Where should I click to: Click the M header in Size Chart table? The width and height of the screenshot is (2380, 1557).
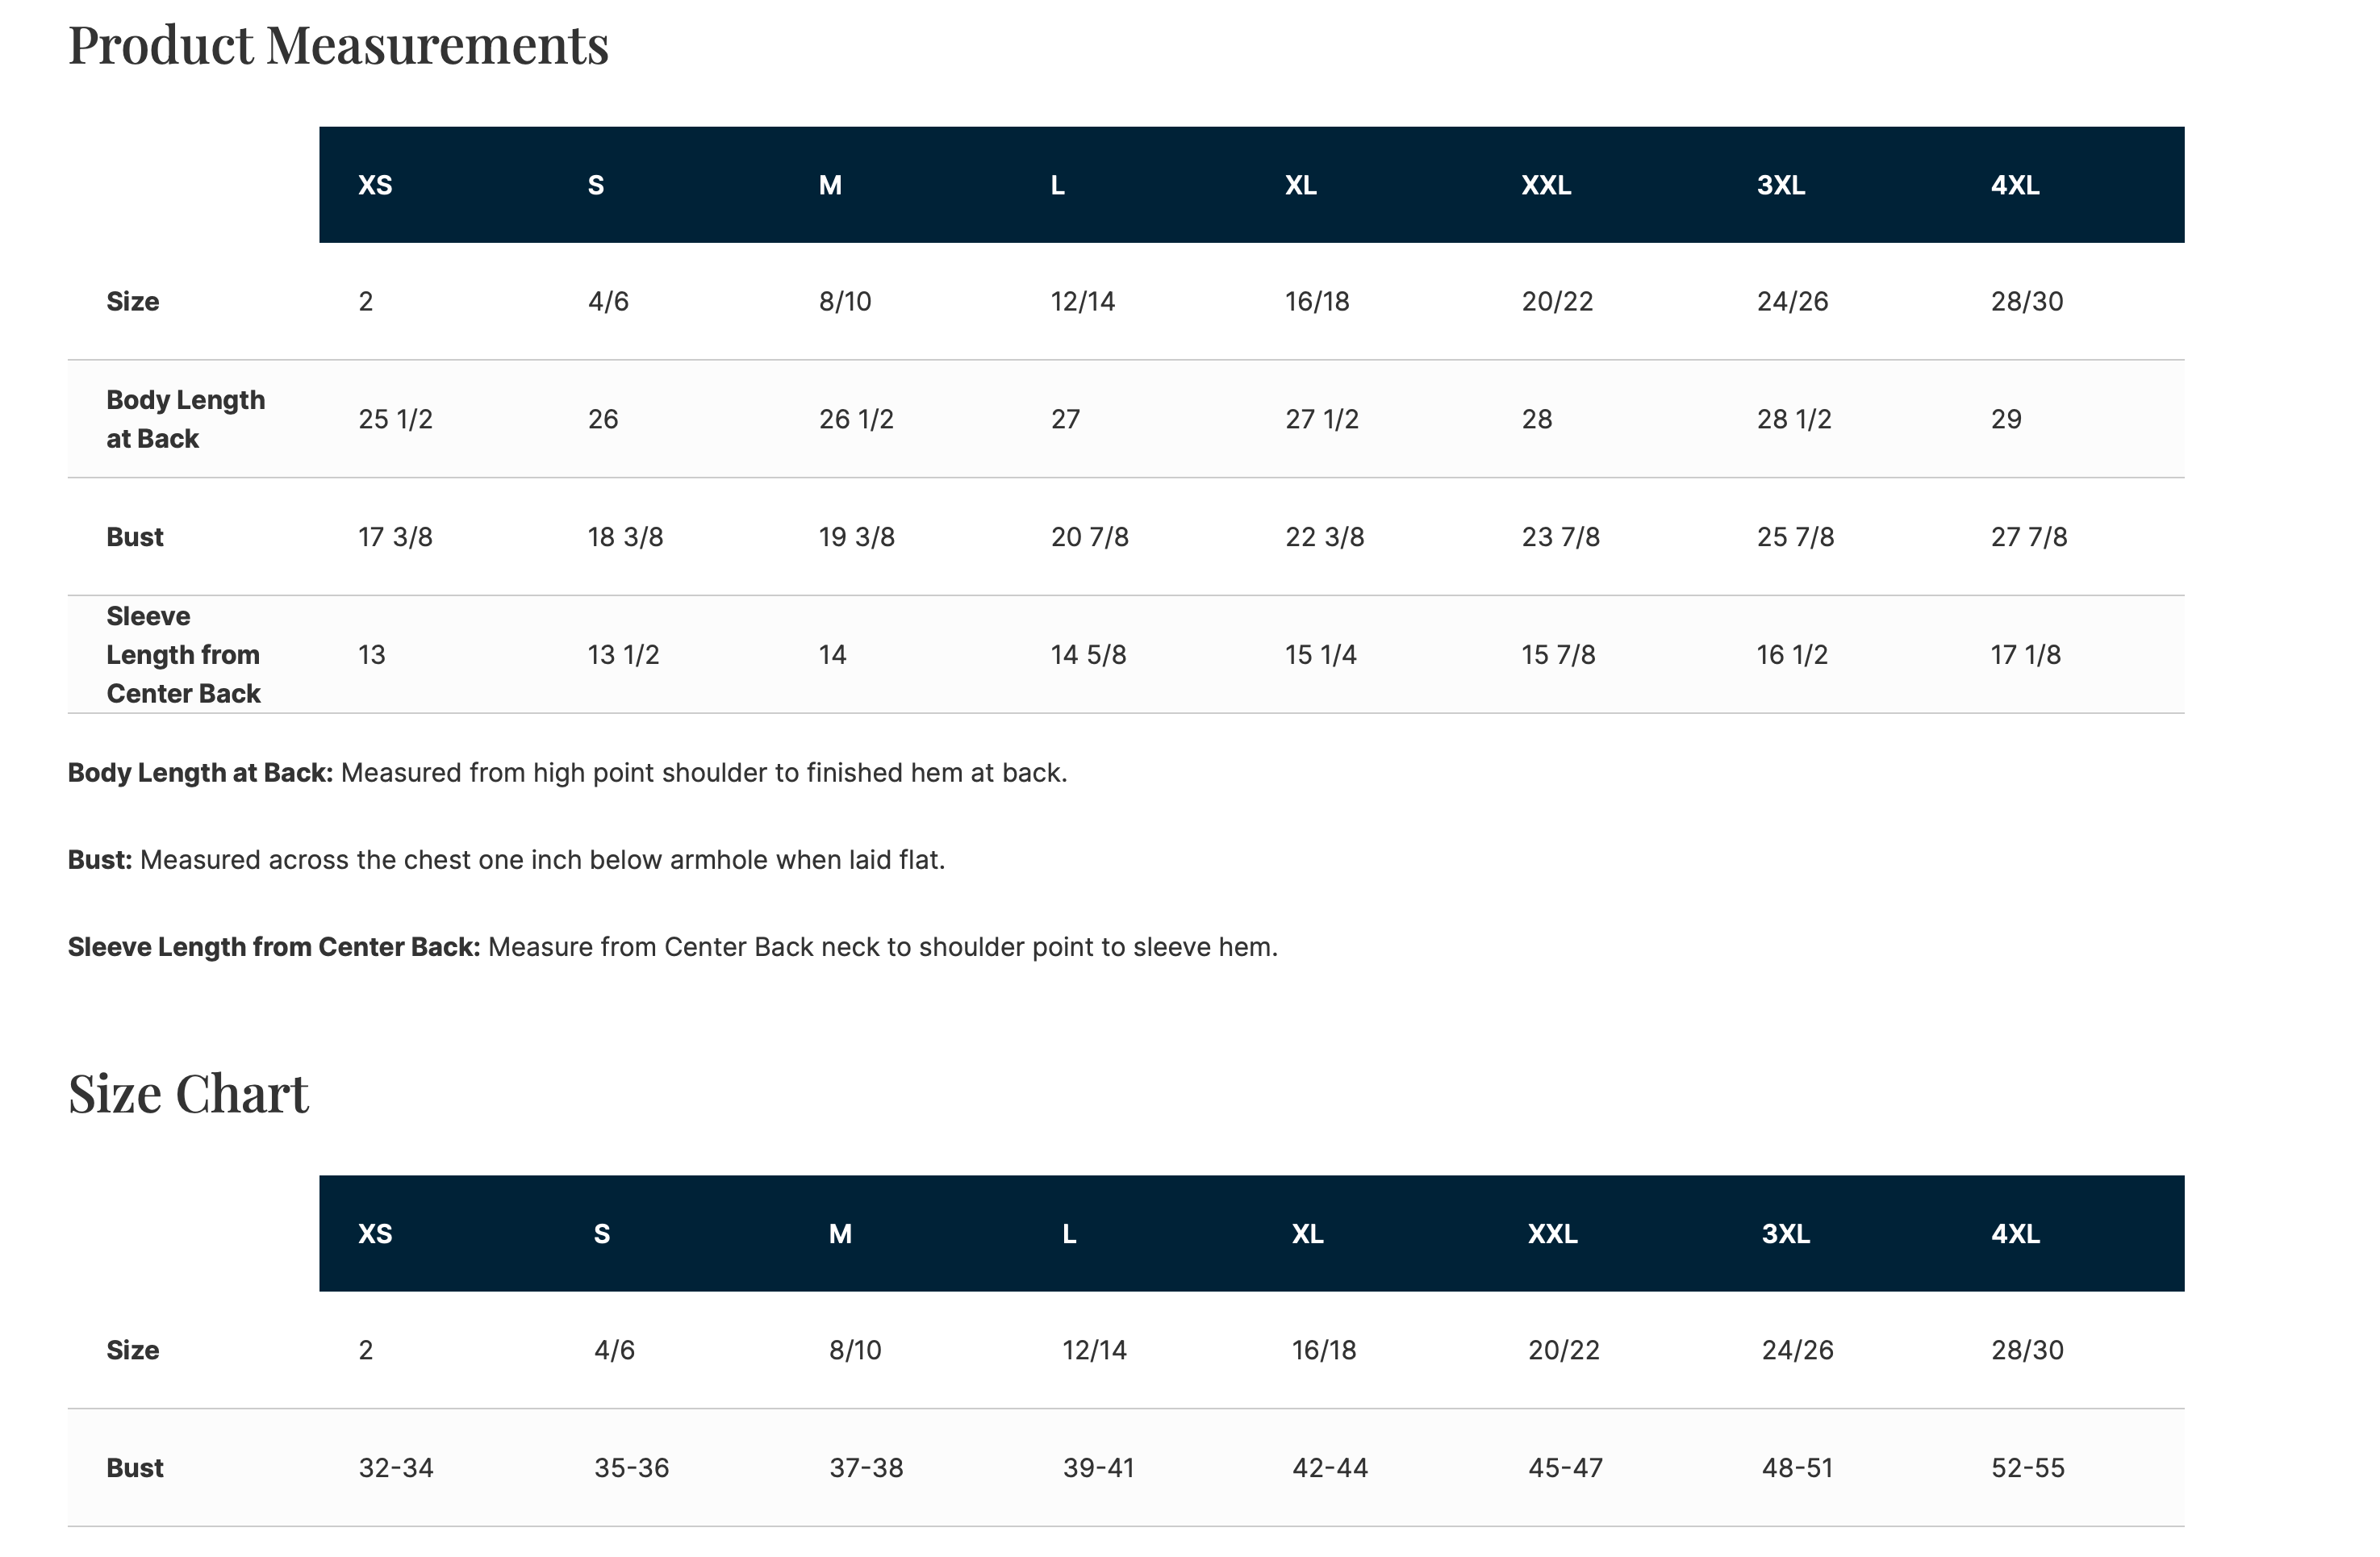[840, 1234]
